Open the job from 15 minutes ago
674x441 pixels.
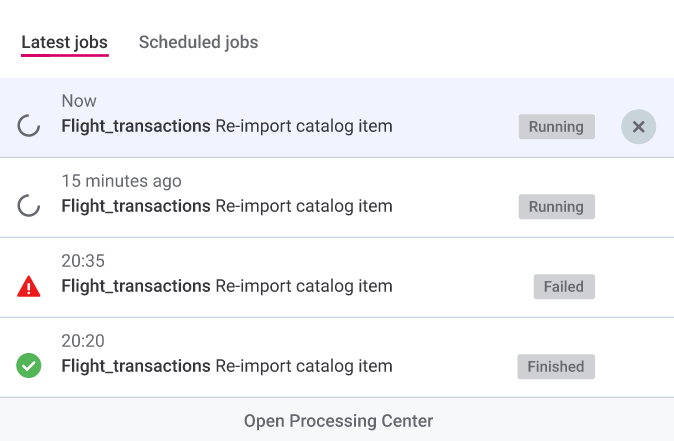(x=227, y=207)
